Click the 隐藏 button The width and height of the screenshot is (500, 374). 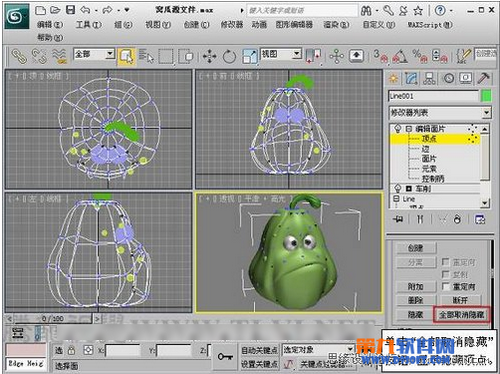coord(416,314)
